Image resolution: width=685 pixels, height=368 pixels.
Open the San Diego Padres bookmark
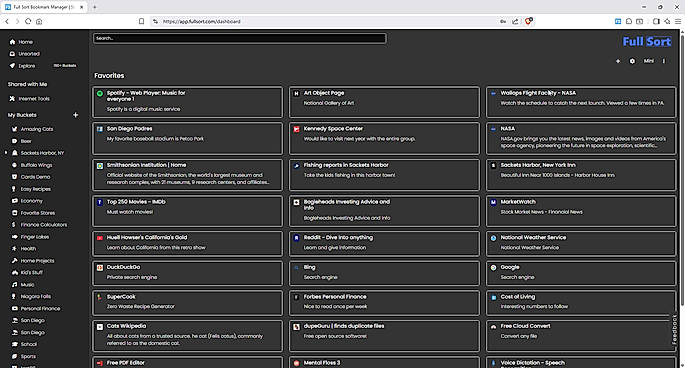[187, 138]
